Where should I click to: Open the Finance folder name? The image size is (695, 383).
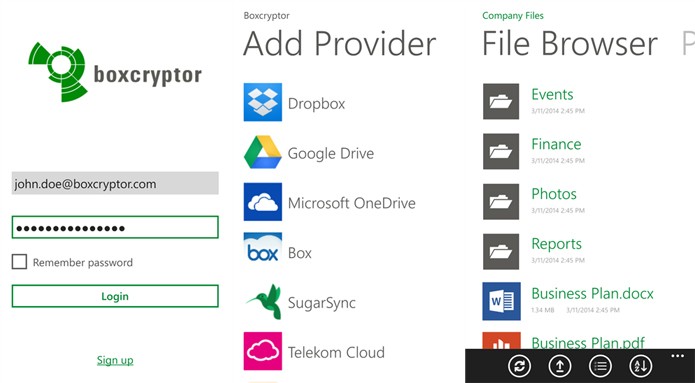click(556, 144)
